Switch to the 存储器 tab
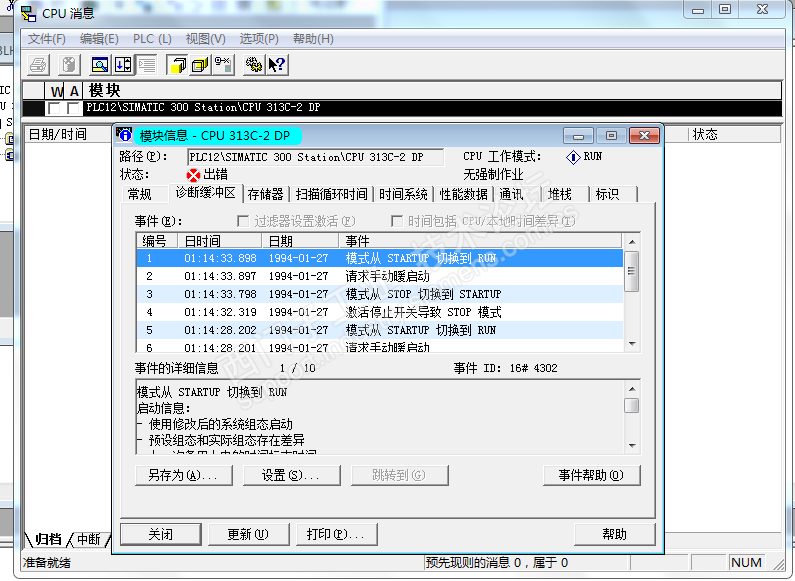The image size is (795, 581). [x=265, y=194]
